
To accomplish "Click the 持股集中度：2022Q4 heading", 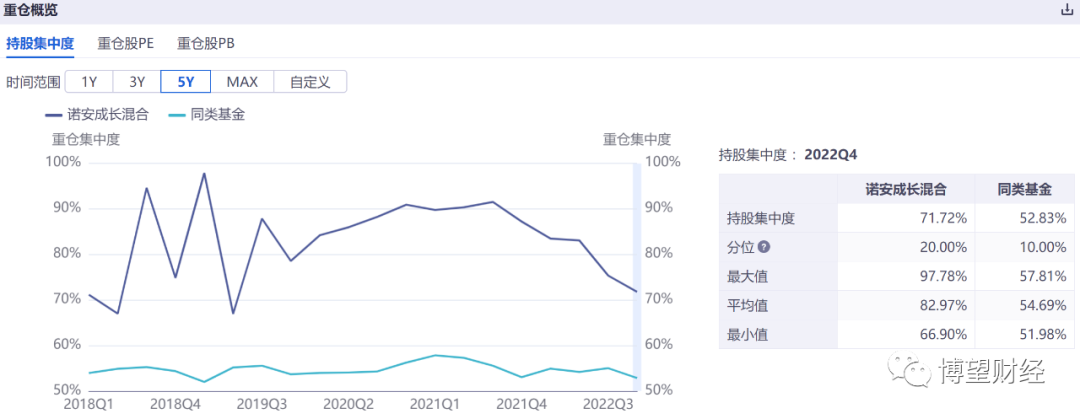I will (788, 154).
